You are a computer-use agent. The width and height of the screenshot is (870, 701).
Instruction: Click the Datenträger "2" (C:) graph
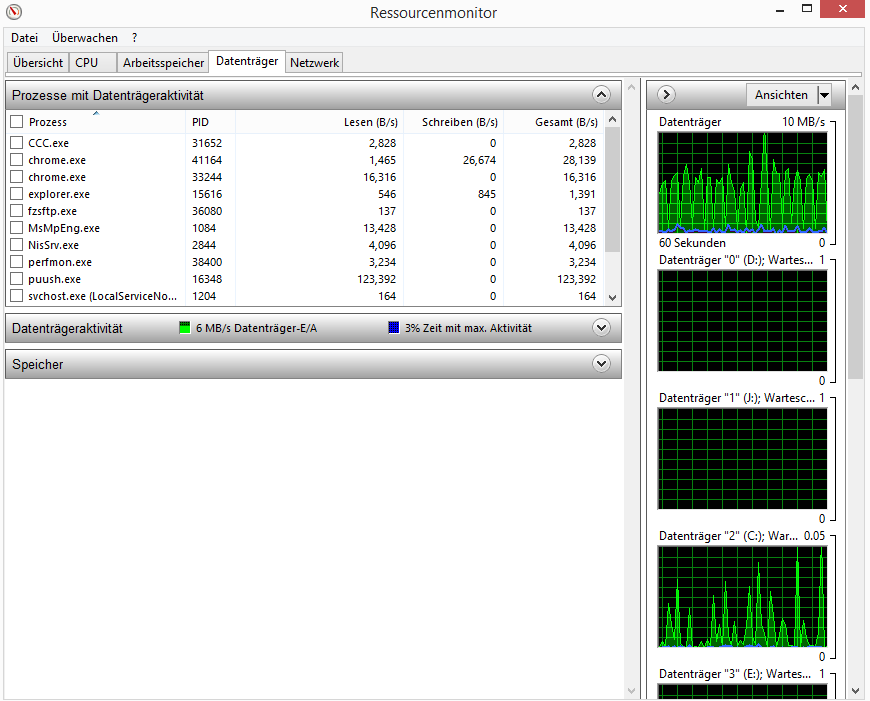[x=742, y=597]
